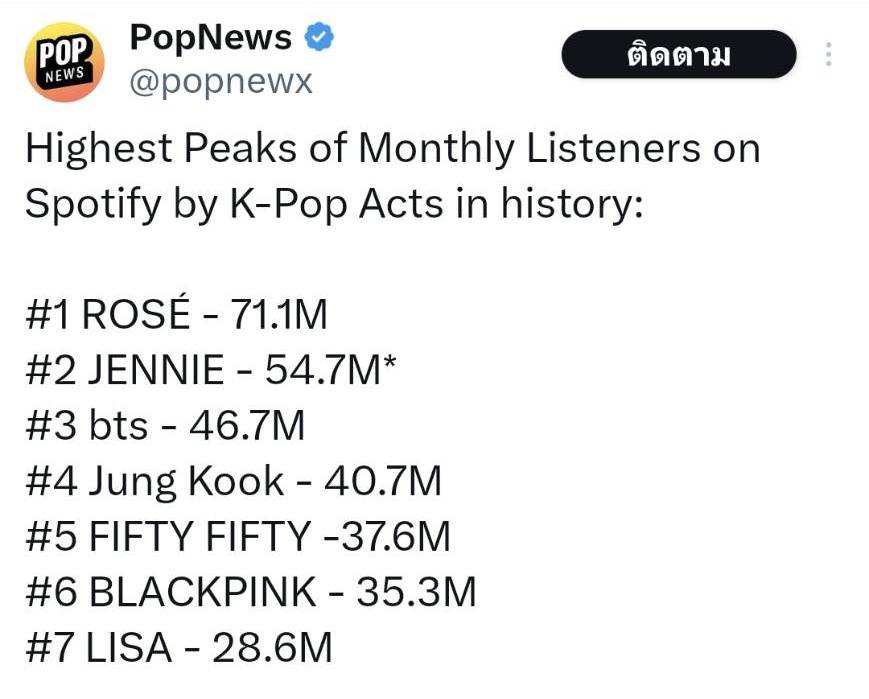
Task: Click the 35.3M listener figure
Action: (x=417, y=593)
